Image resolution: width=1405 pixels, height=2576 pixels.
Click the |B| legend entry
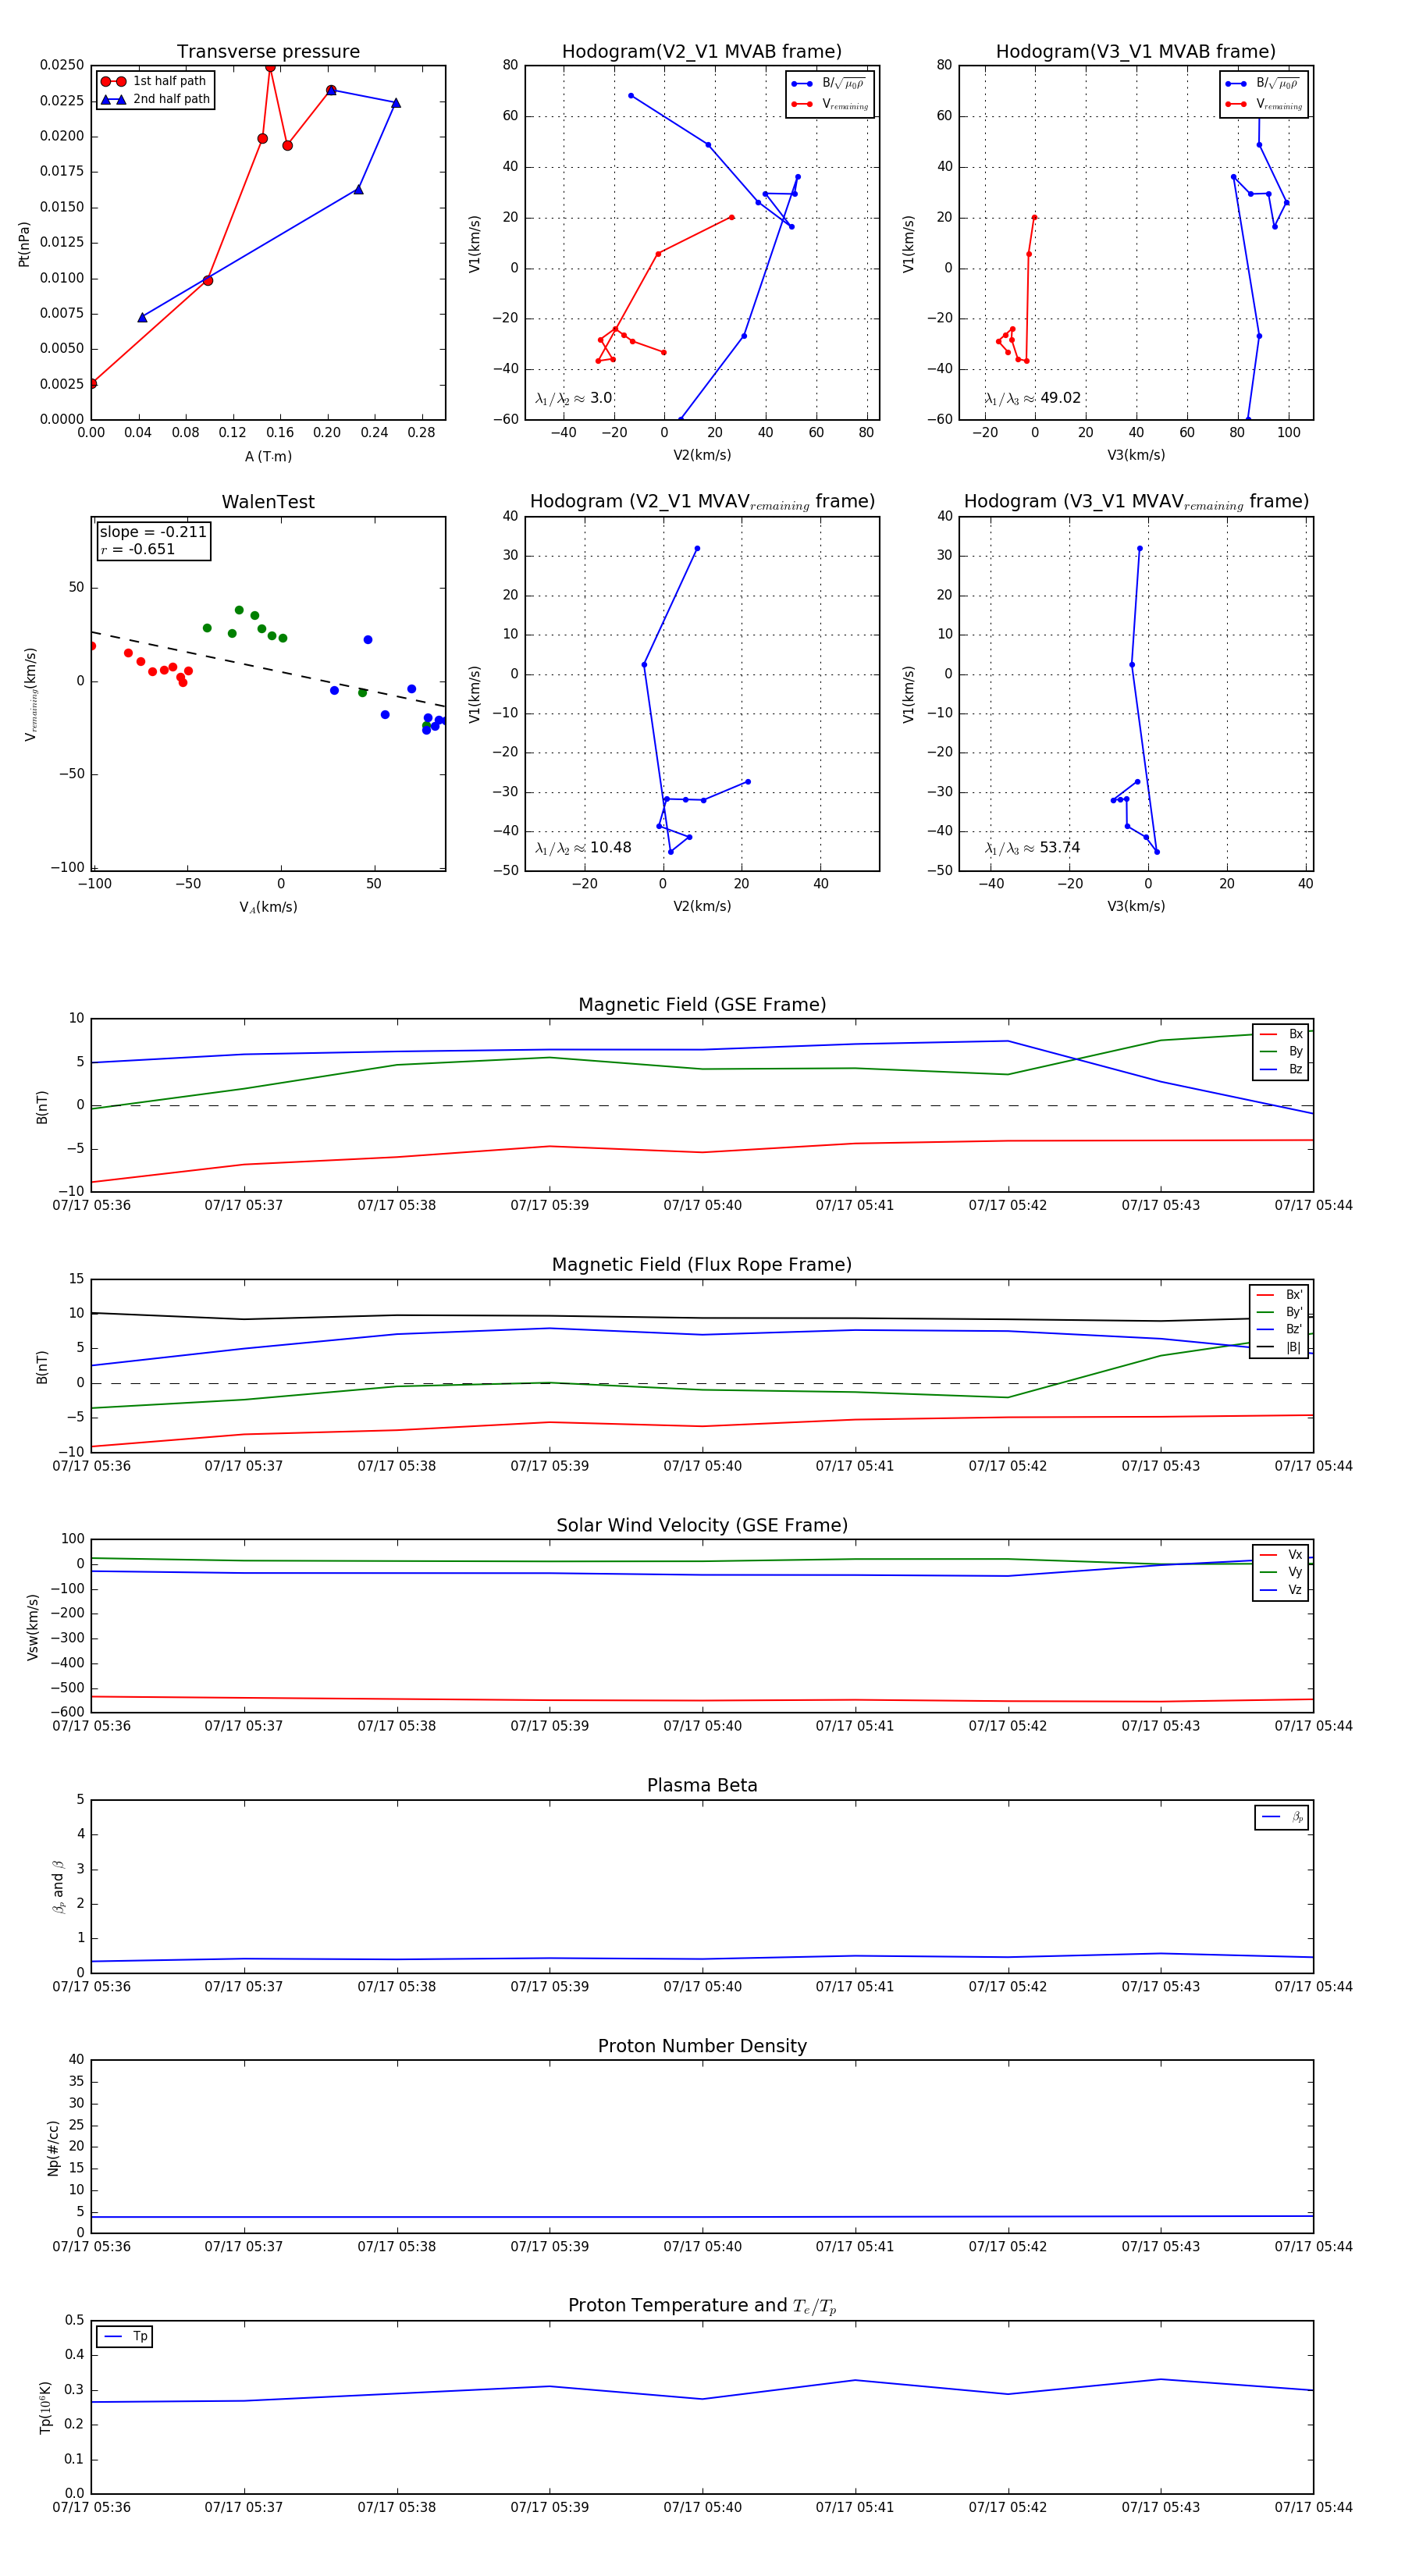coord(1279,1347)
